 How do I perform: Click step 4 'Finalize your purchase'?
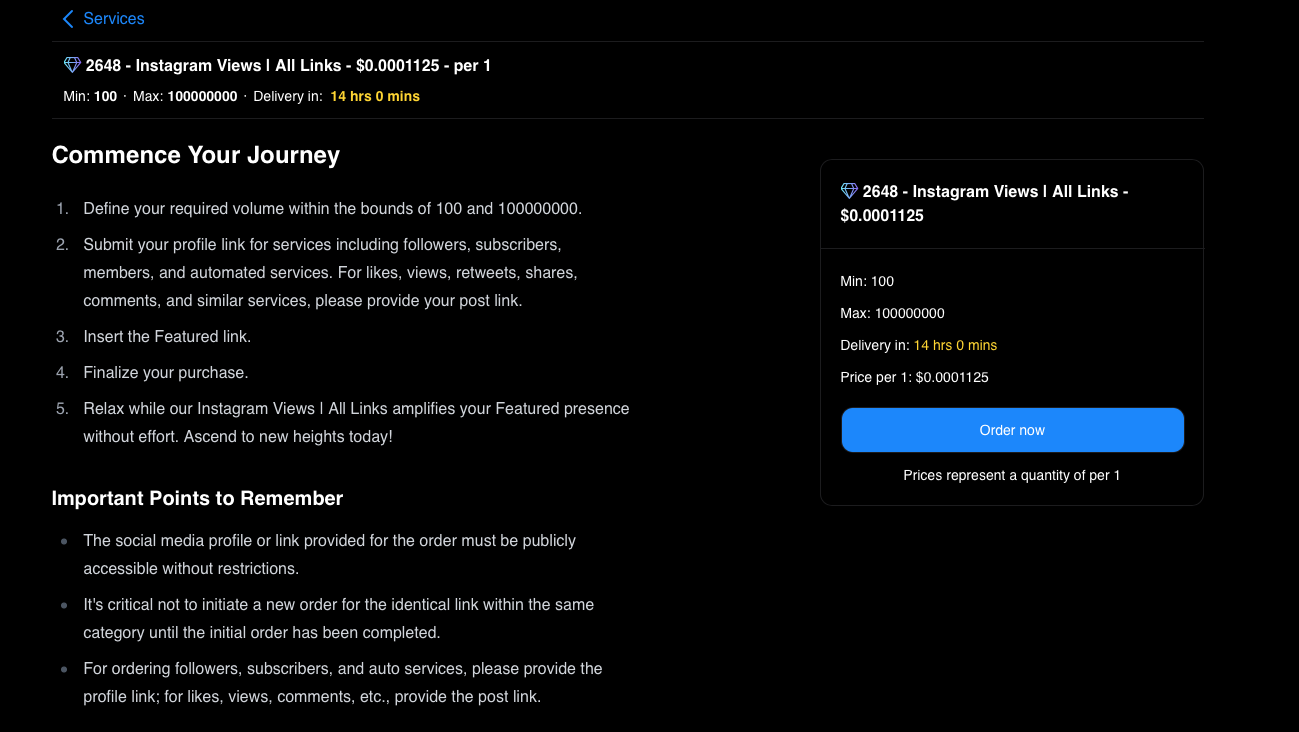(x=166, y=373)
